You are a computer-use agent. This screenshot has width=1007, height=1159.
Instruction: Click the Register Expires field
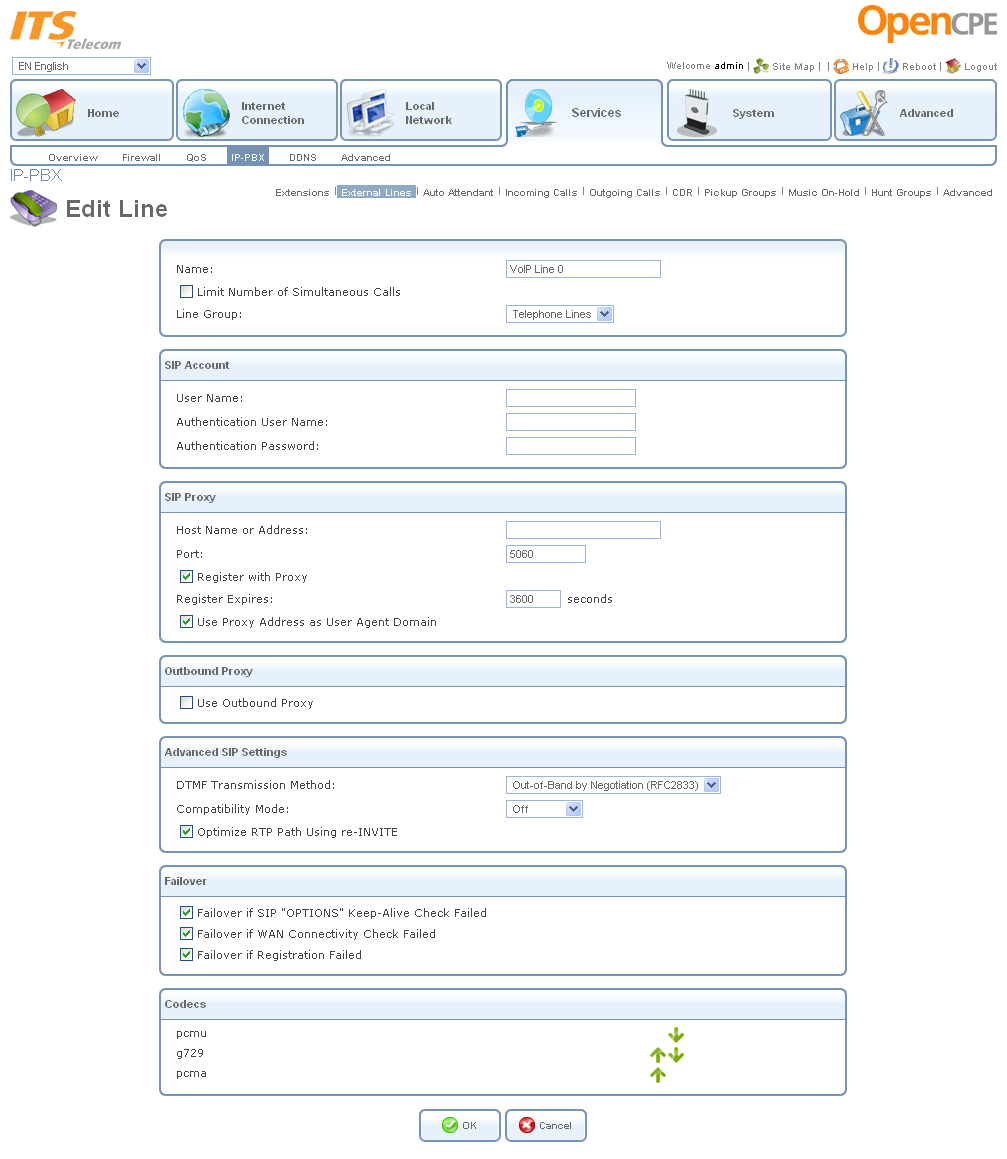click(533, 599)
